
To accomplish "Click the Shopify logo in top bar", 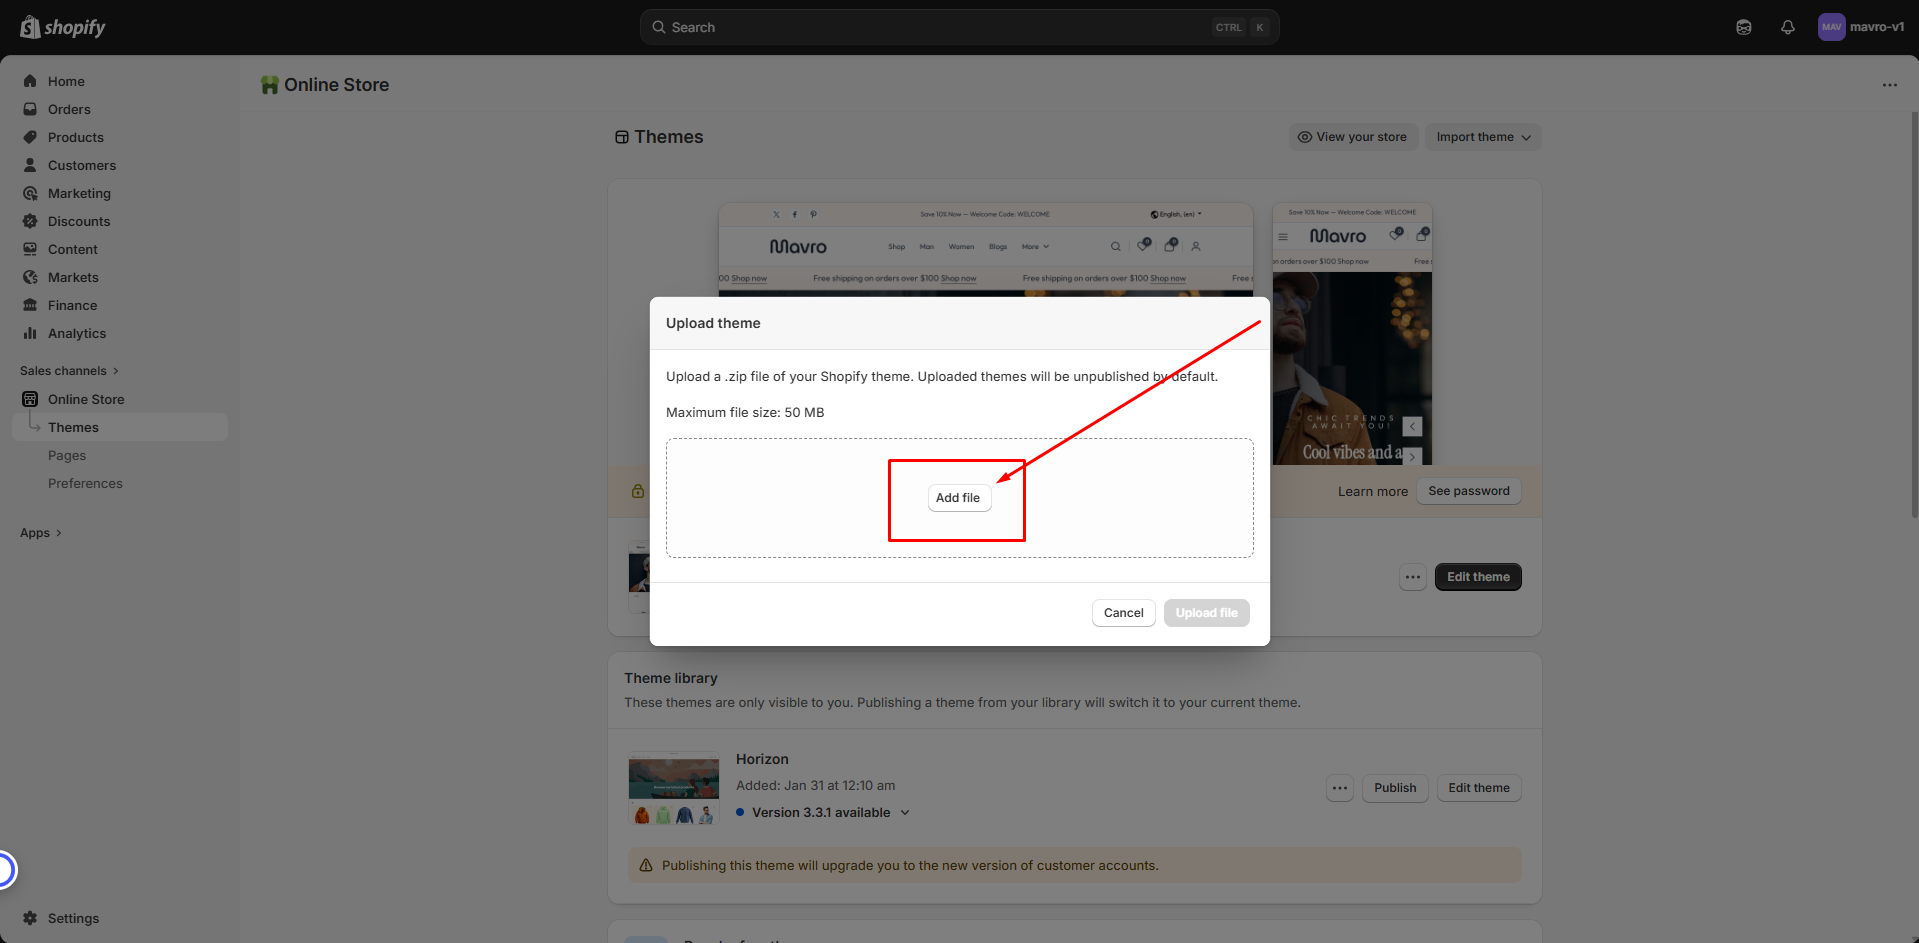I will tap(63, 27).
